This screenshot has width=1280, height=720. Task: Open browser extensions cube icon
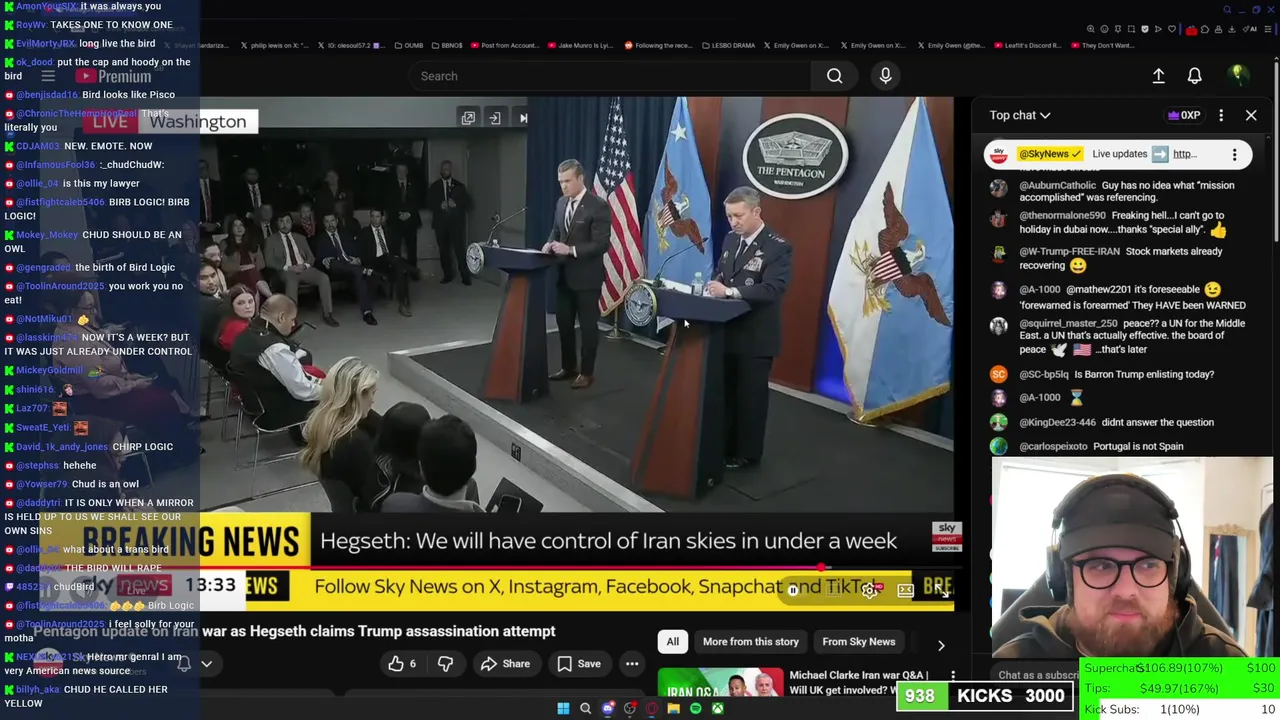pyautogui.click(x=1205, y=29)
